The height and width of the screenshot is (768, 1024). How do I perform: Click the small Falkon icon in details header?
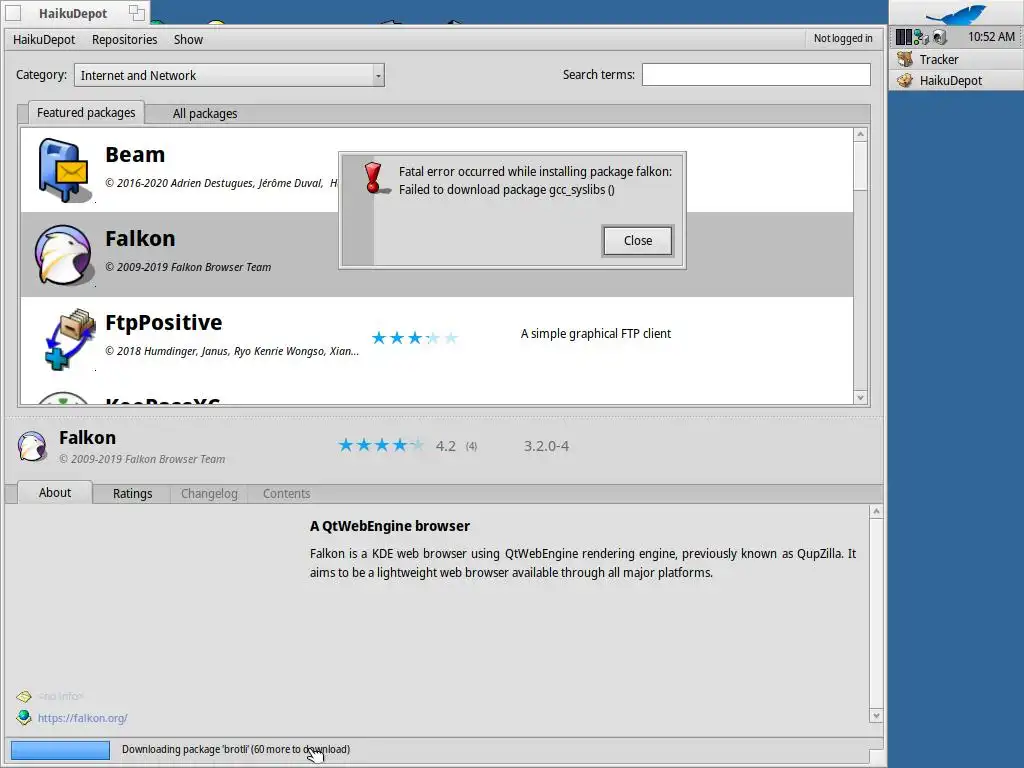[32, 447]
